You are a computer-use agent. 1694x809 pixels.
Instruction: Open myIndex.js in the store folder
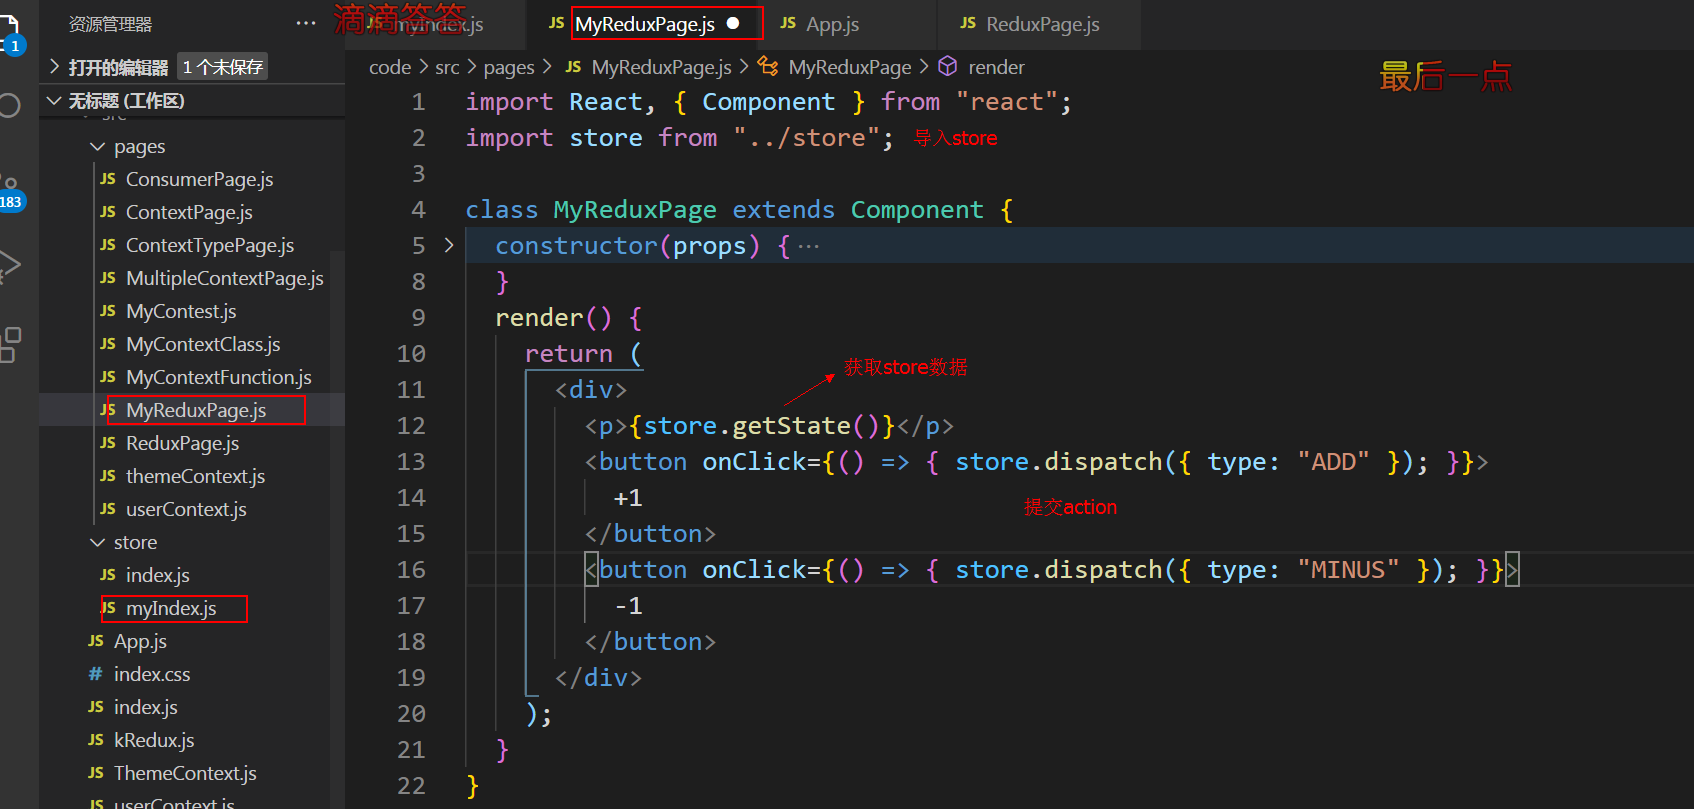[171, 608]
